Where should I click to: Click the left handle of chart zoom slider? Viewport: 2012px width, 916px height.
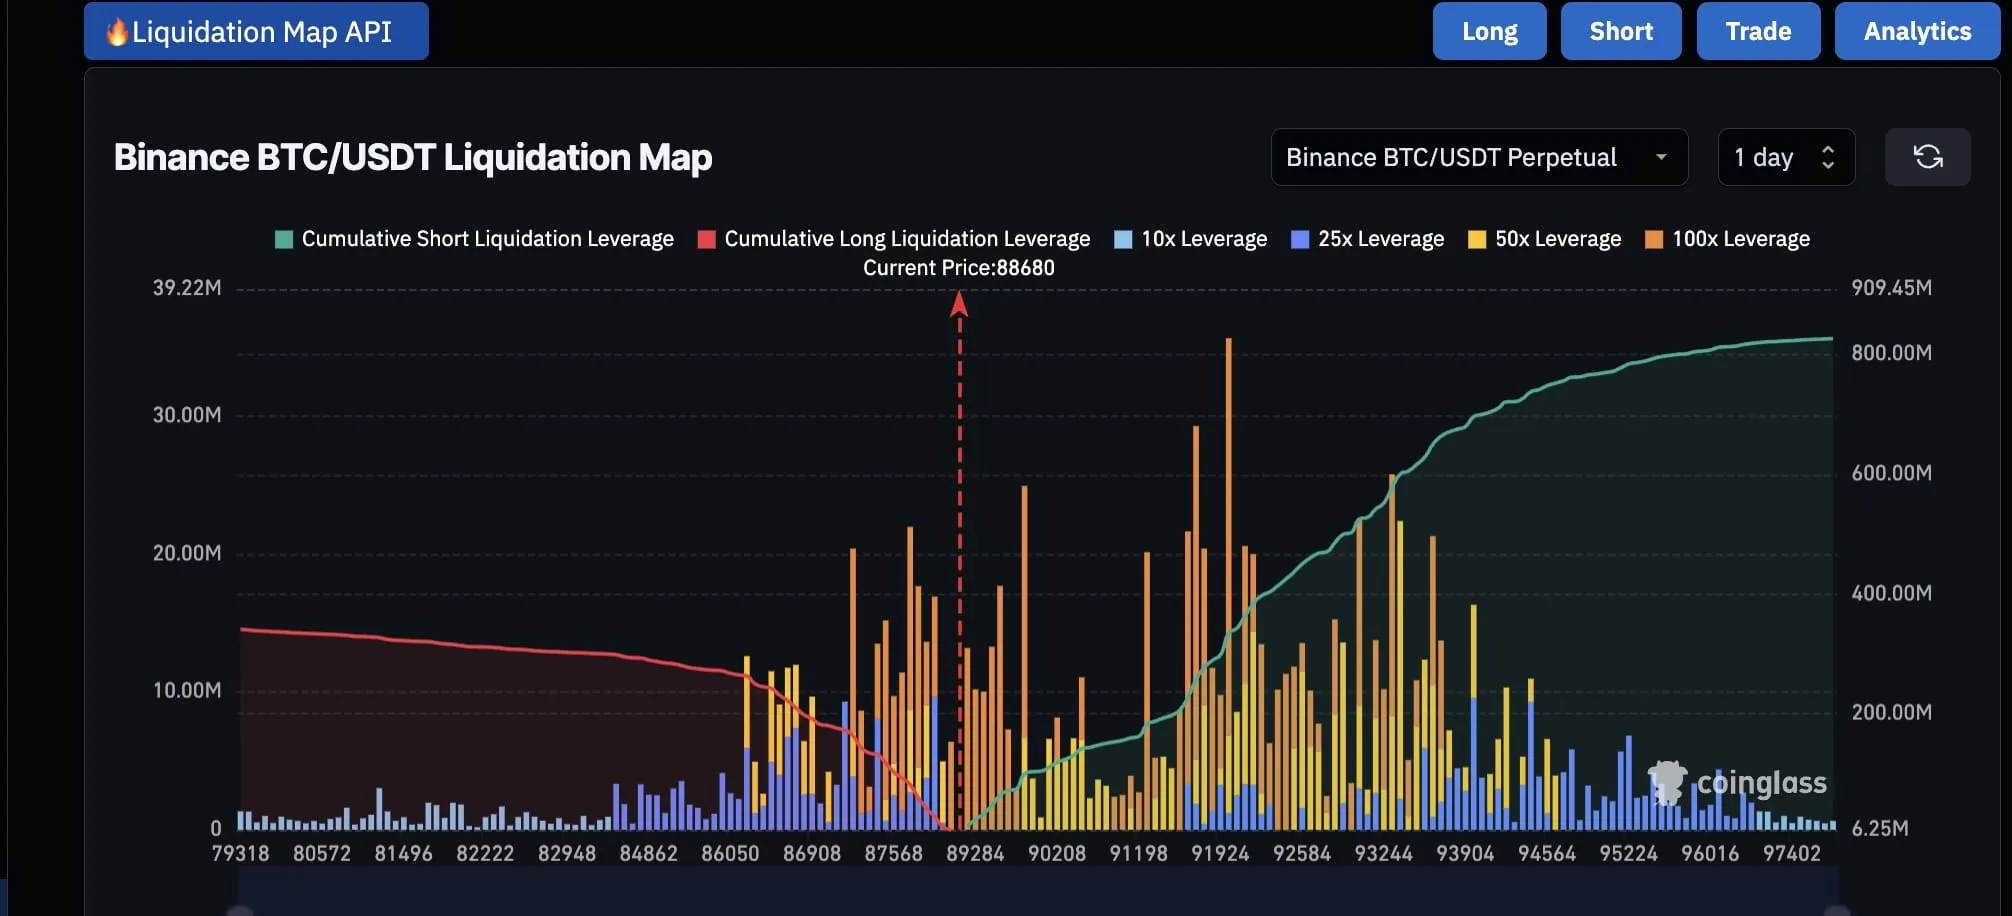[240, 910]
